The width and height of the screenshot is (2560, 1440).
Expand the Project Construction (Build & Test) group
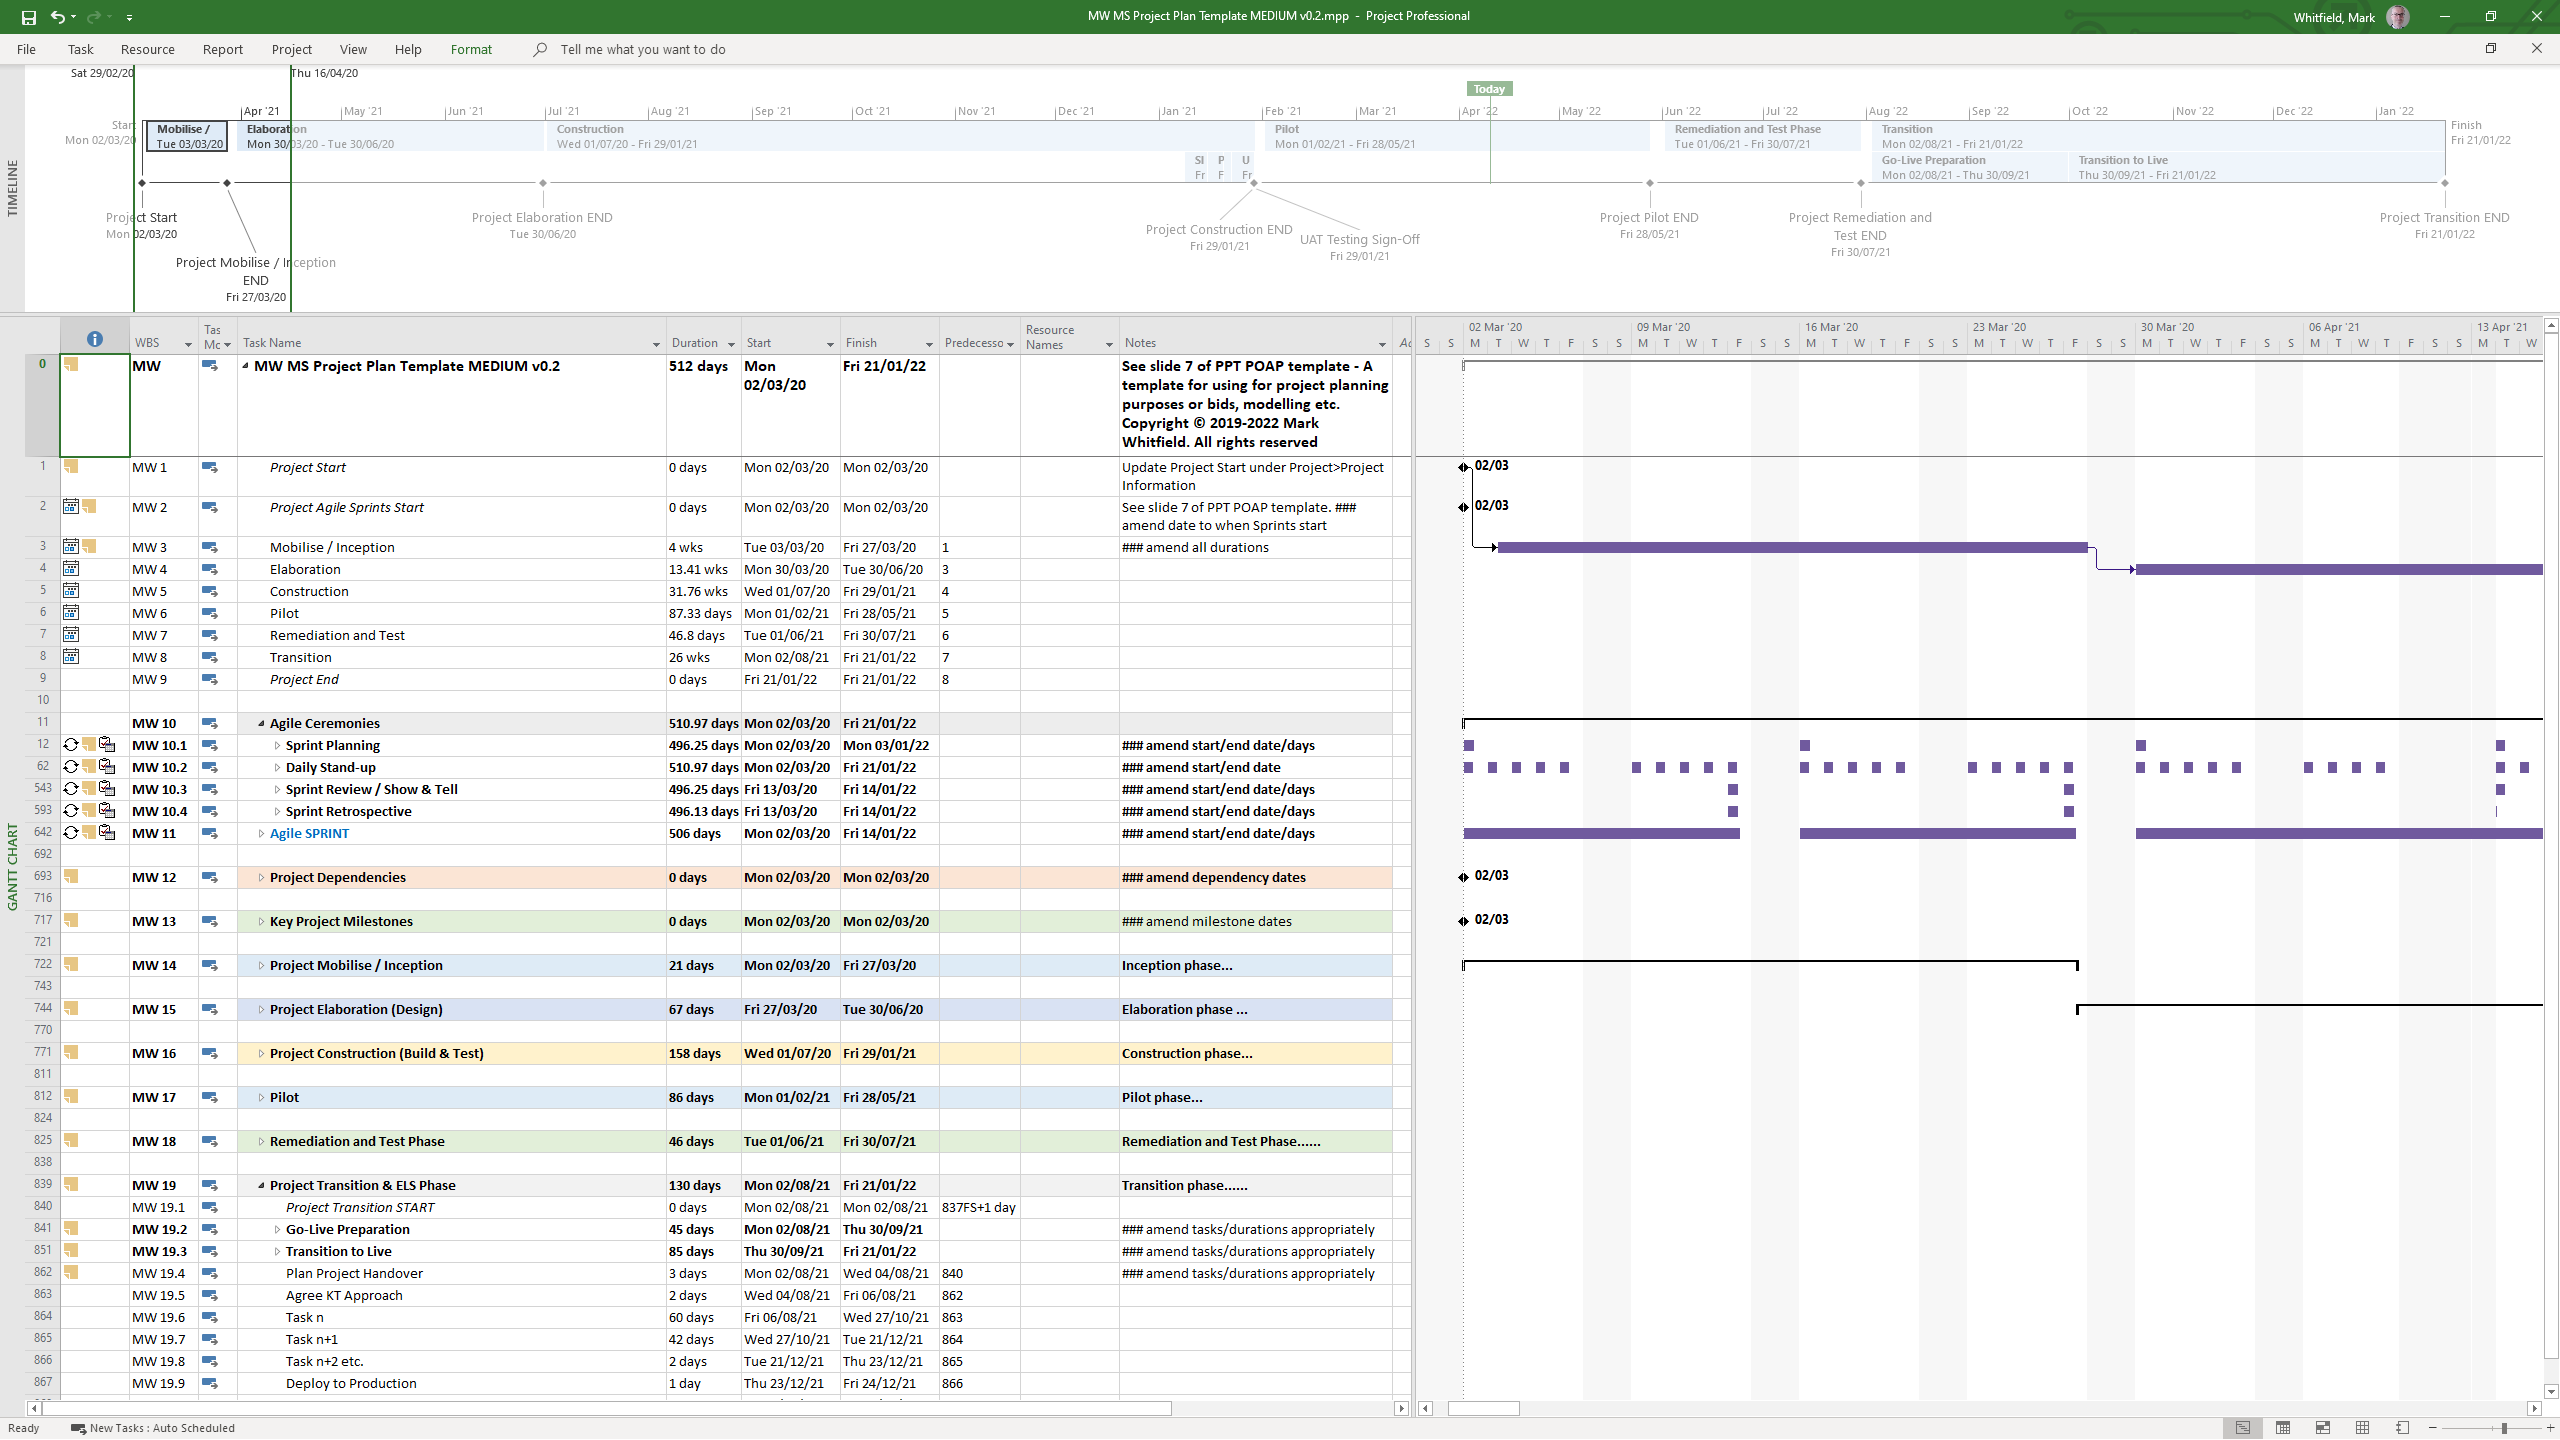tap(261, 1054)
